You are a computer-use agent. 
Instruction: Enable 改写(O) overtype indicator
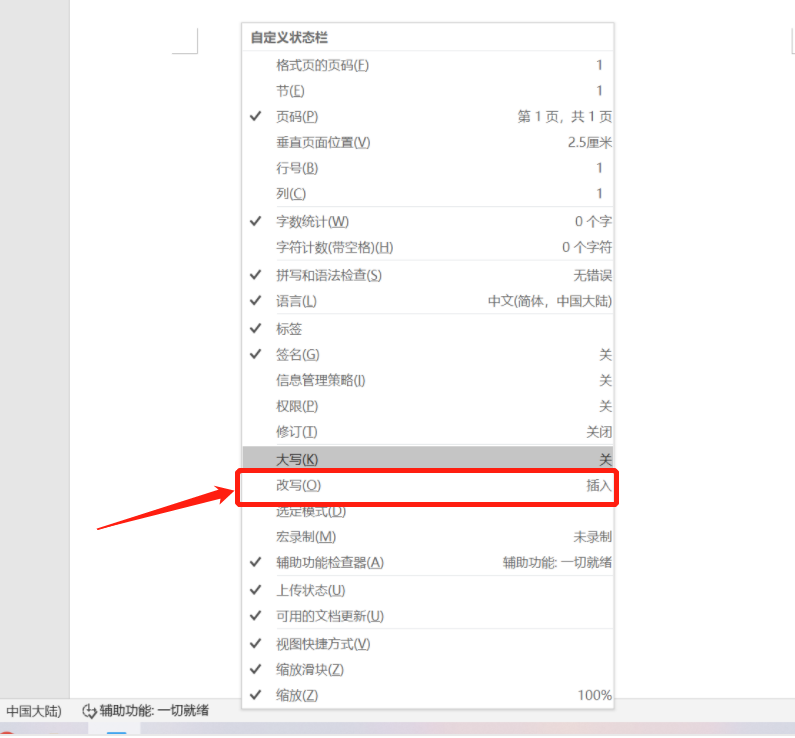click(427, 486)
